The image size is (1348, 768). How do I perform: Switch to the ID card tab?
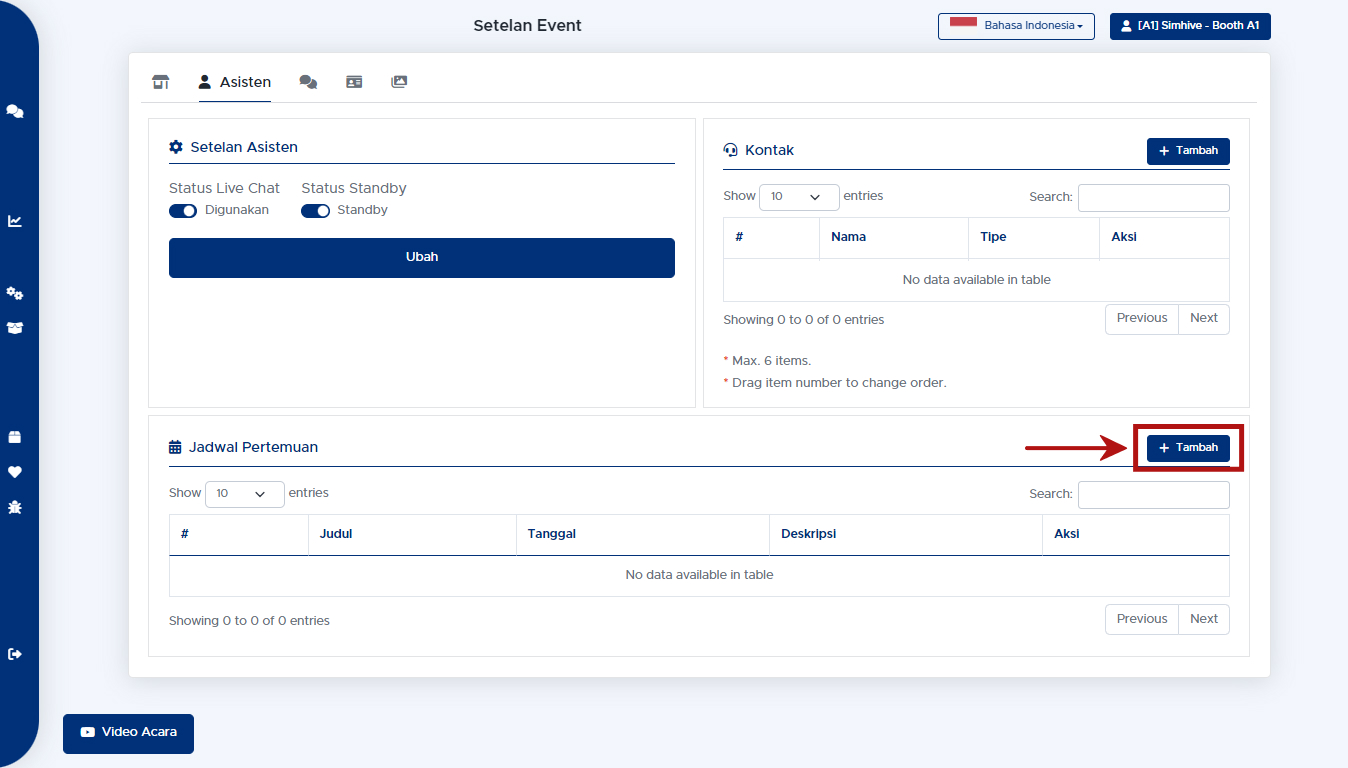354,82
